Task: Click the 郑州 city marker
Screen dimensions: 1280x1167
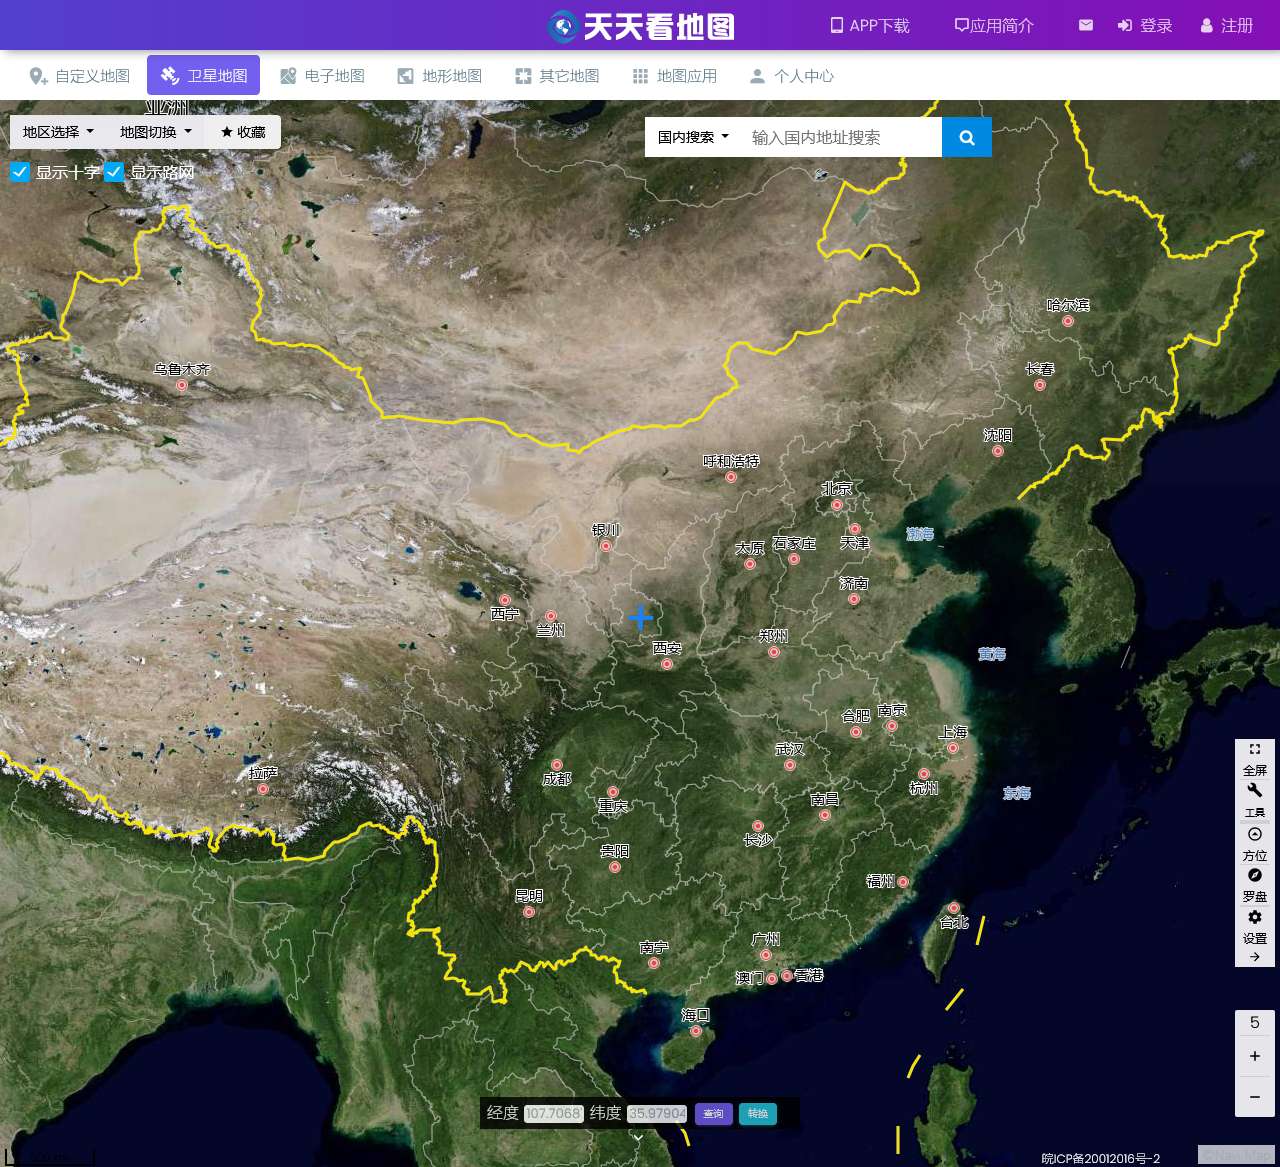Action: (774, 652)
